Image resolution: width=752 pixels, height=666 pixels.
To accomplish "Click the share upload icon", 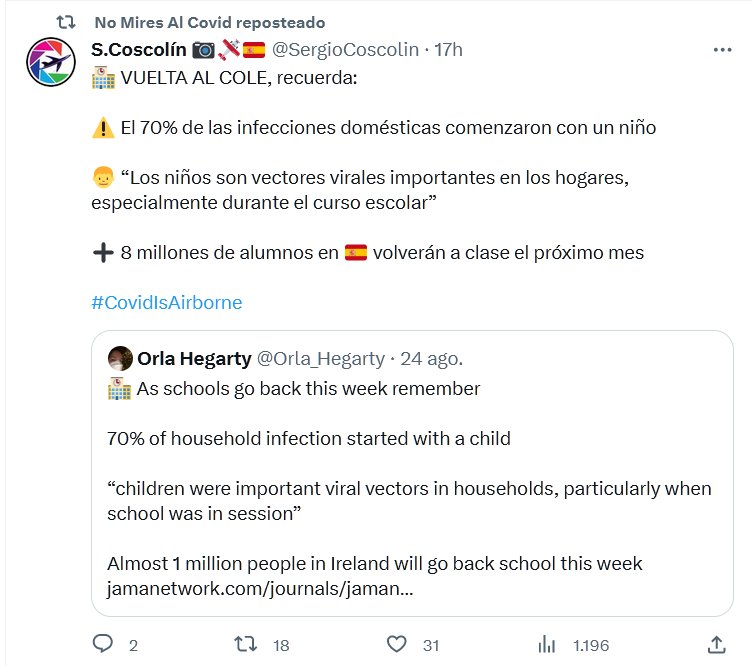I will [716, 644].
